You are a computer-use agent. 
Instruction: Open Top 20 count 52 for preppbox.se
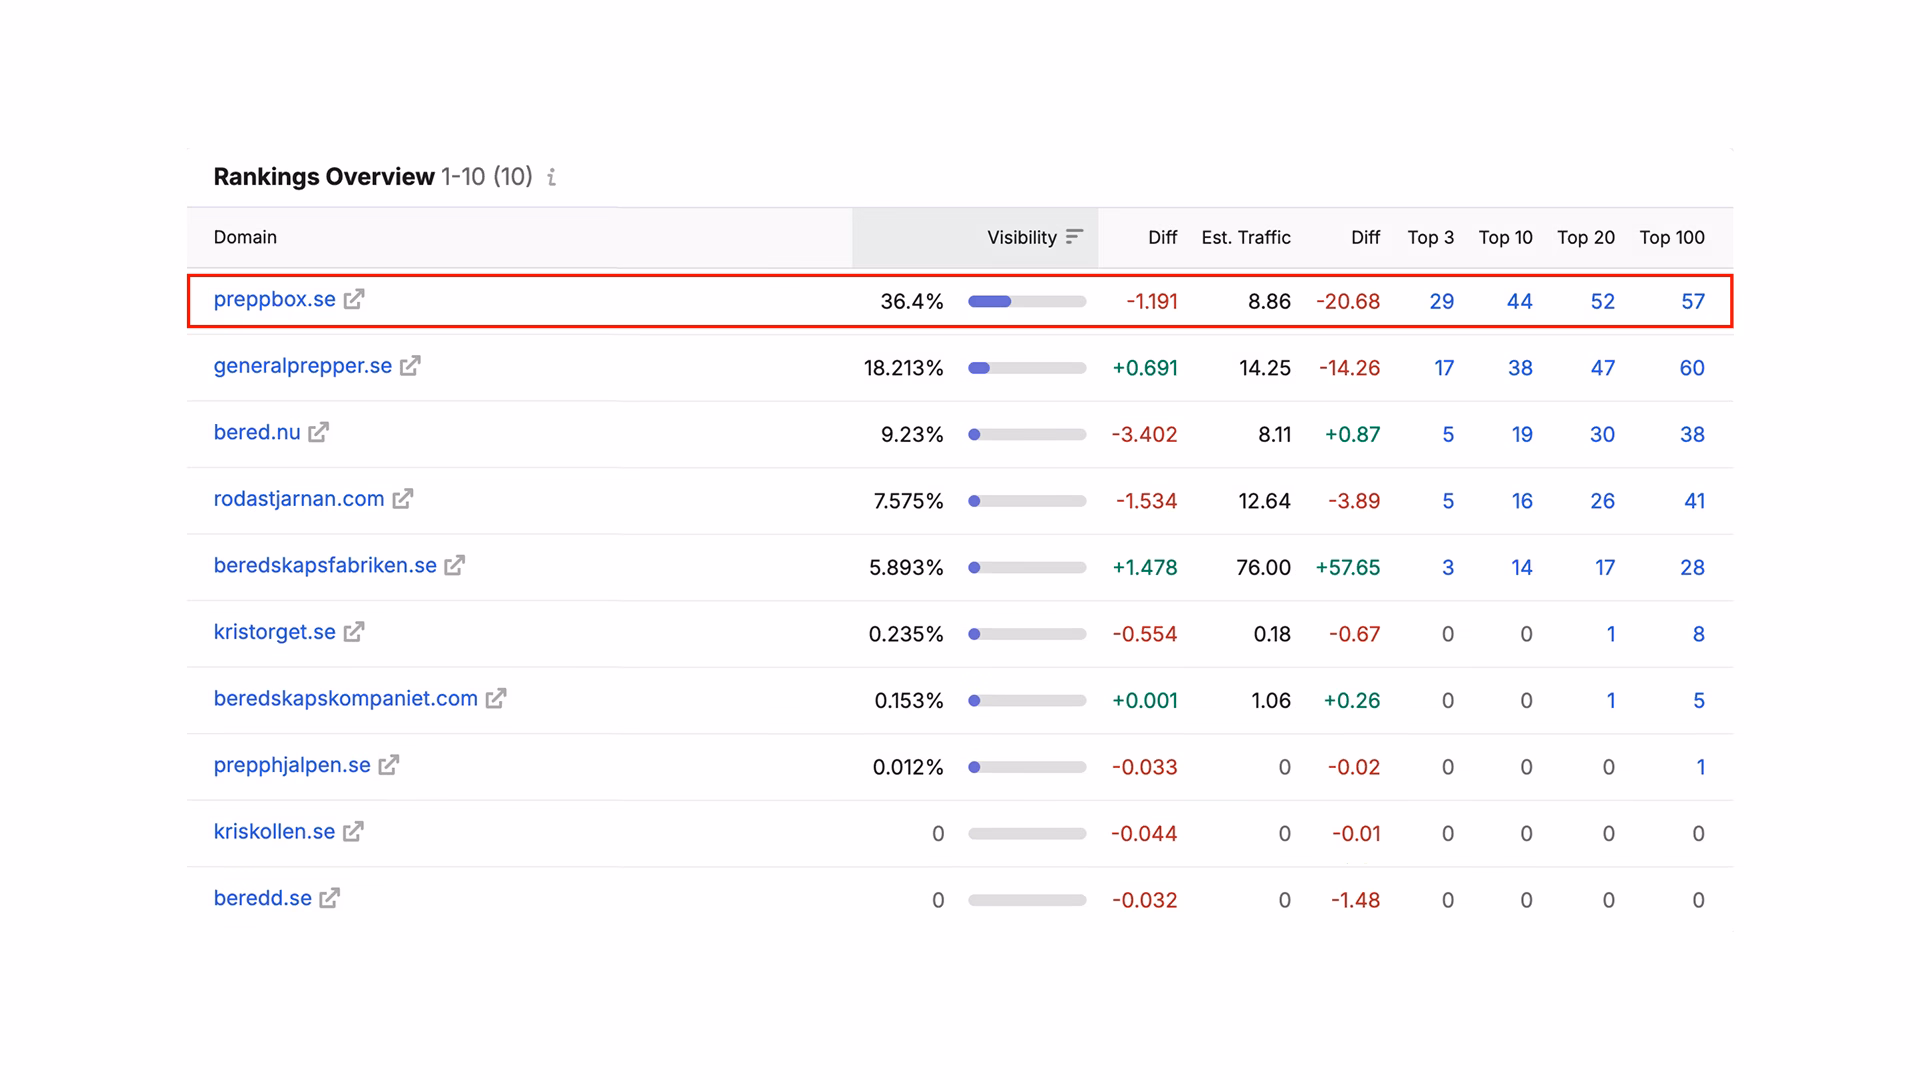tap(1602, 301)
